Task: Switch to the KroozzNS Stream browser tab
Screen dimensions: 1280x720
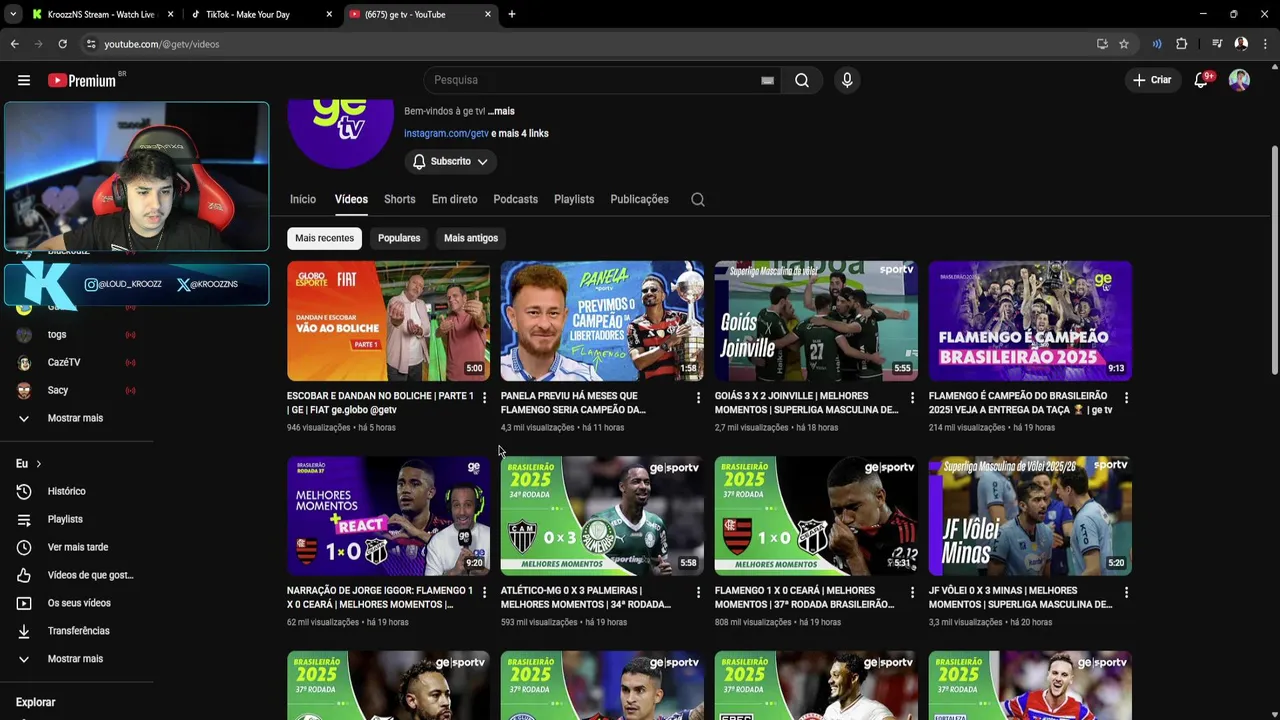Action: [x=100, y=14]
